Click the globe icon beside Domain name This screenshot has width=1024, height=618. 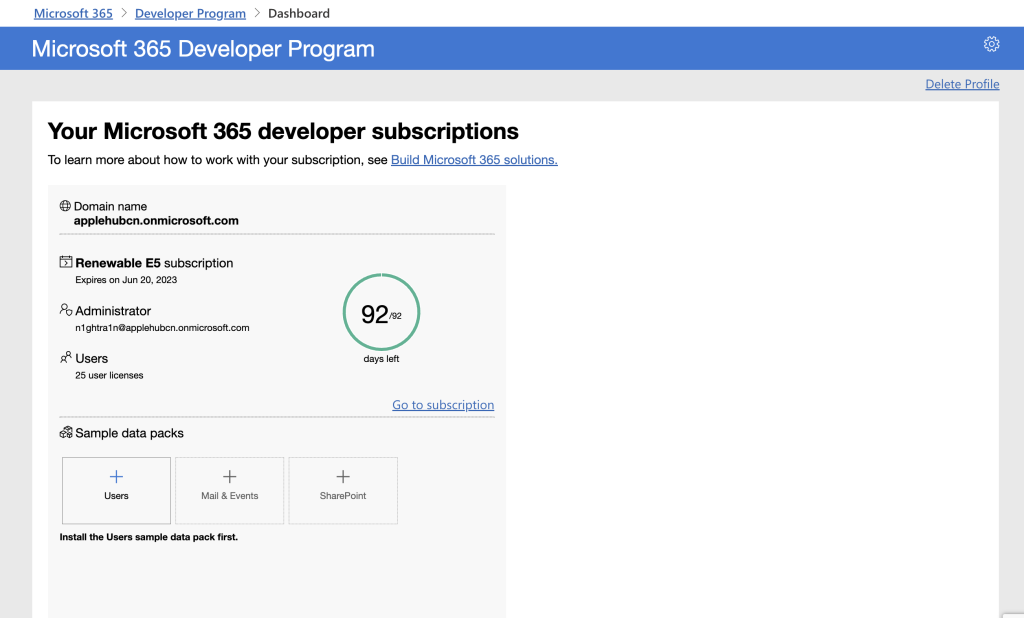65,206
